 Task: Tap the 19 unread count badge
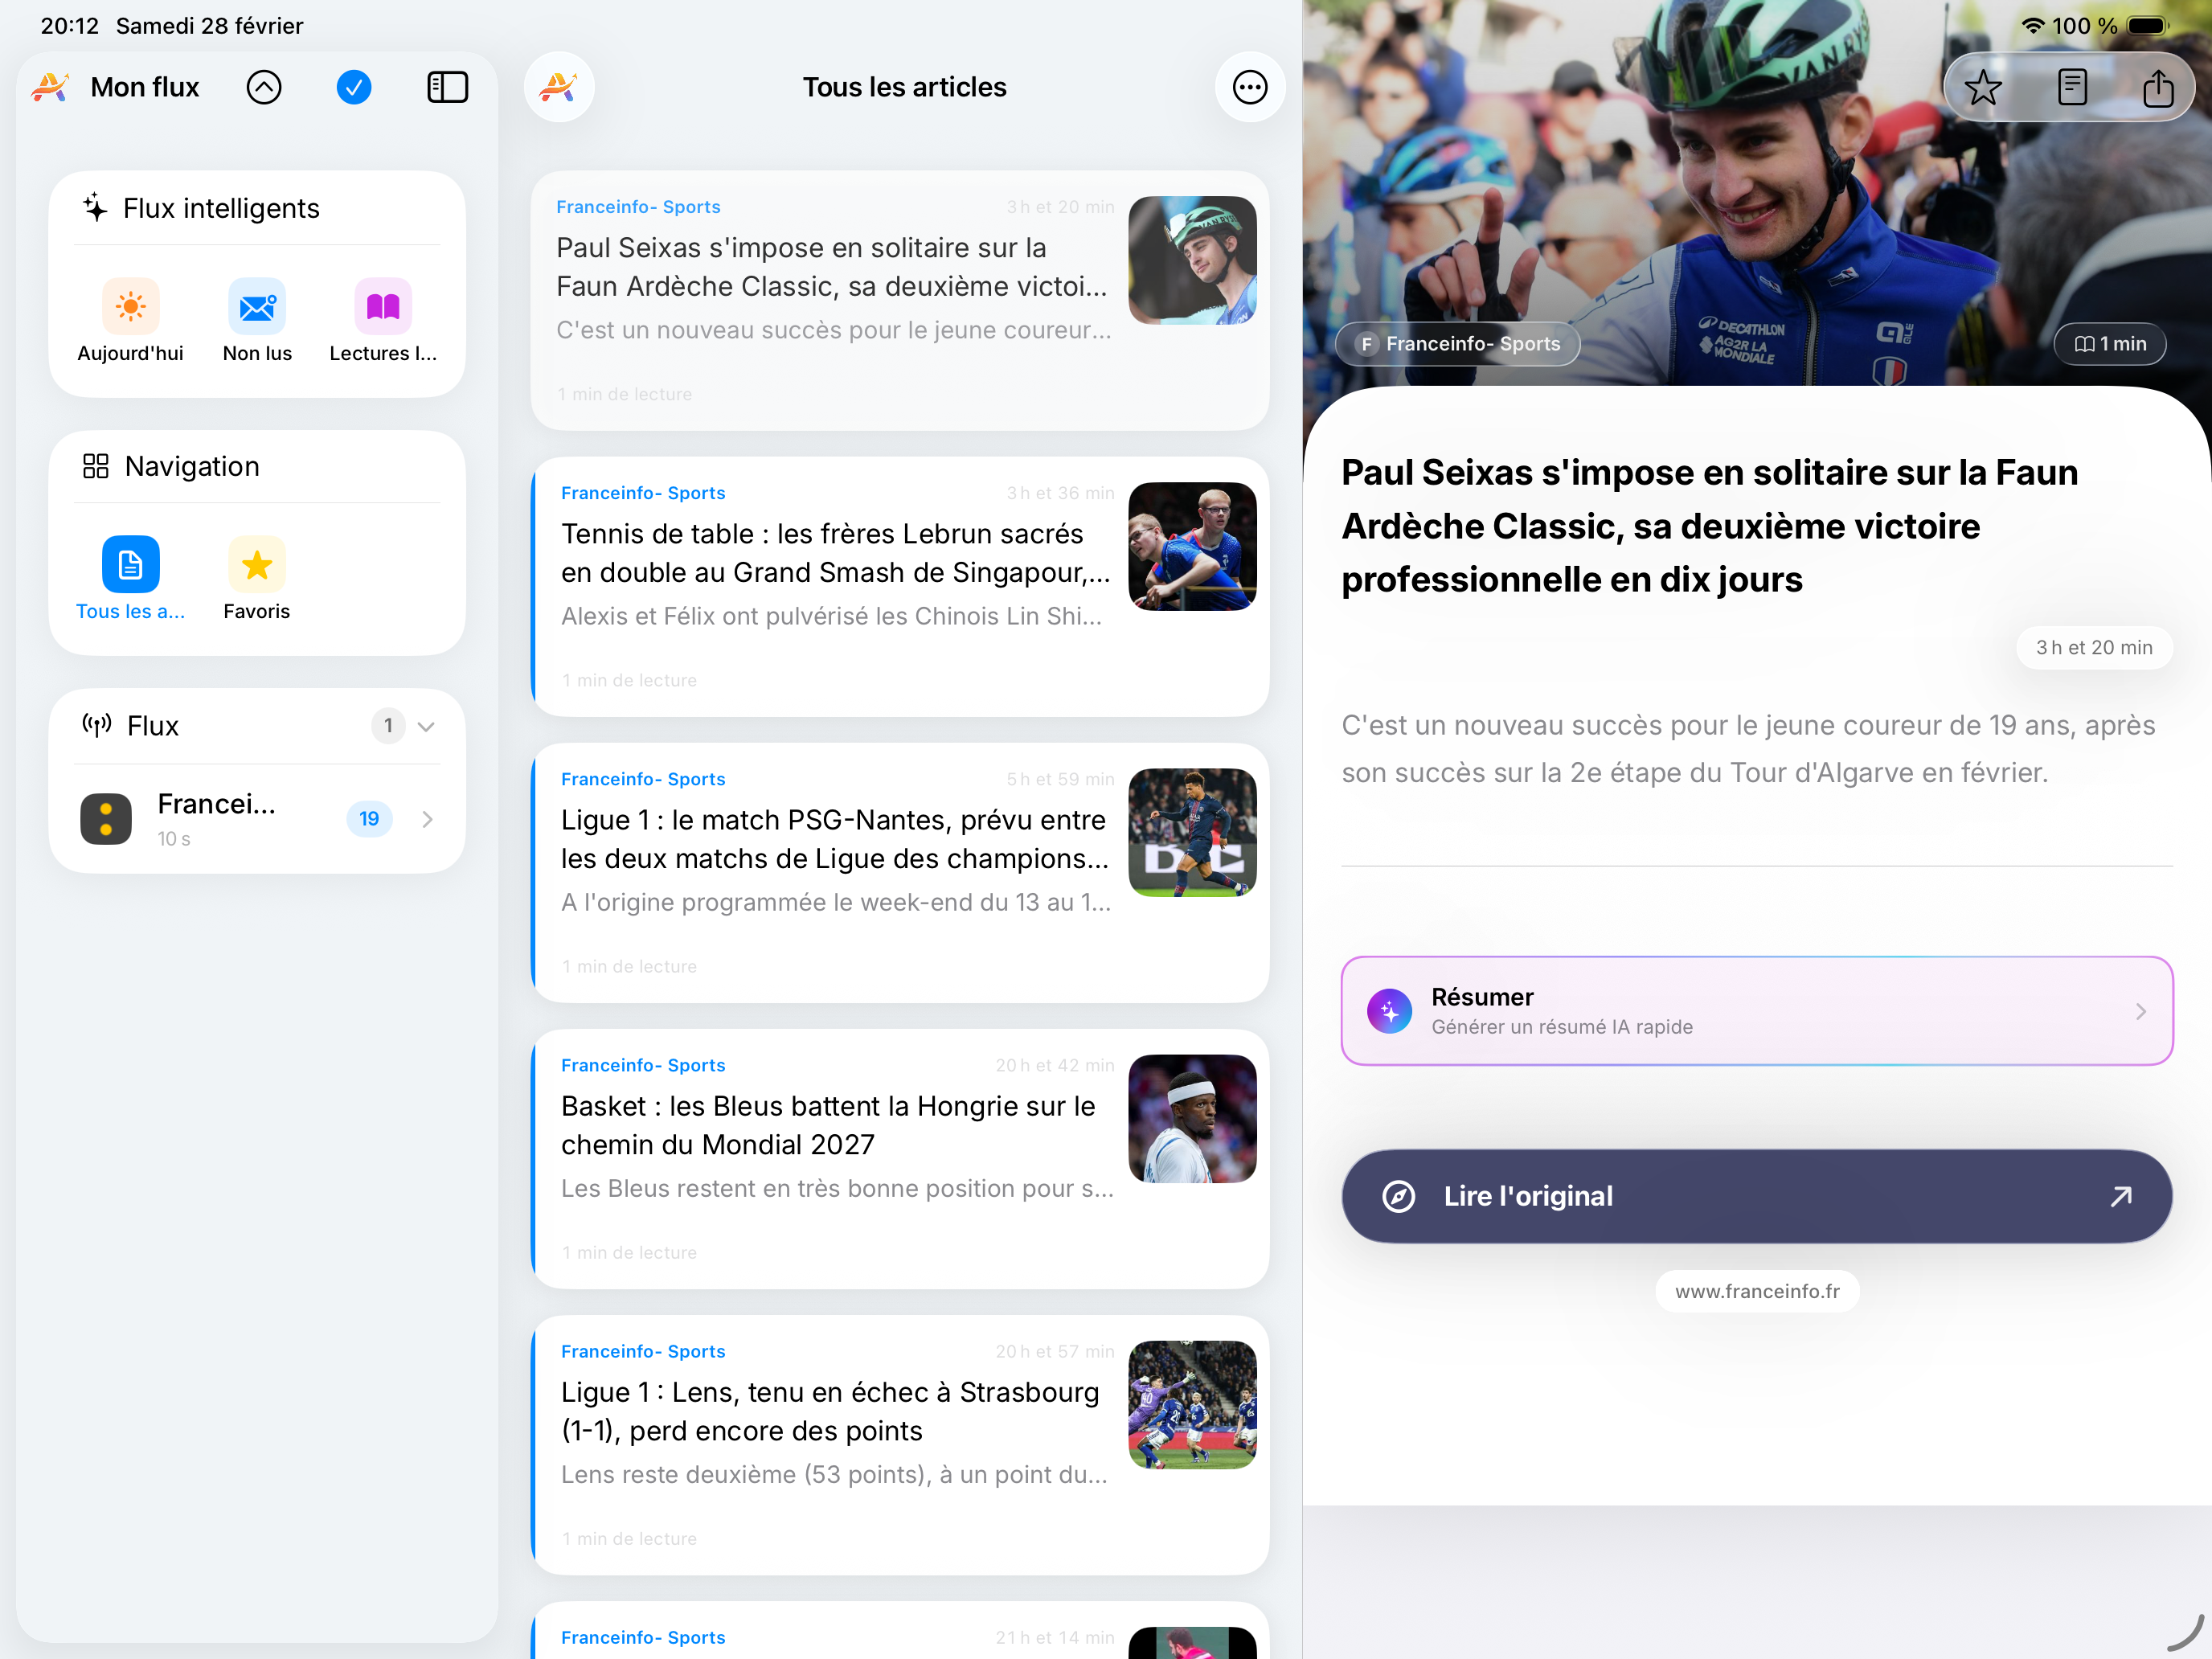(x=369, y=819)
